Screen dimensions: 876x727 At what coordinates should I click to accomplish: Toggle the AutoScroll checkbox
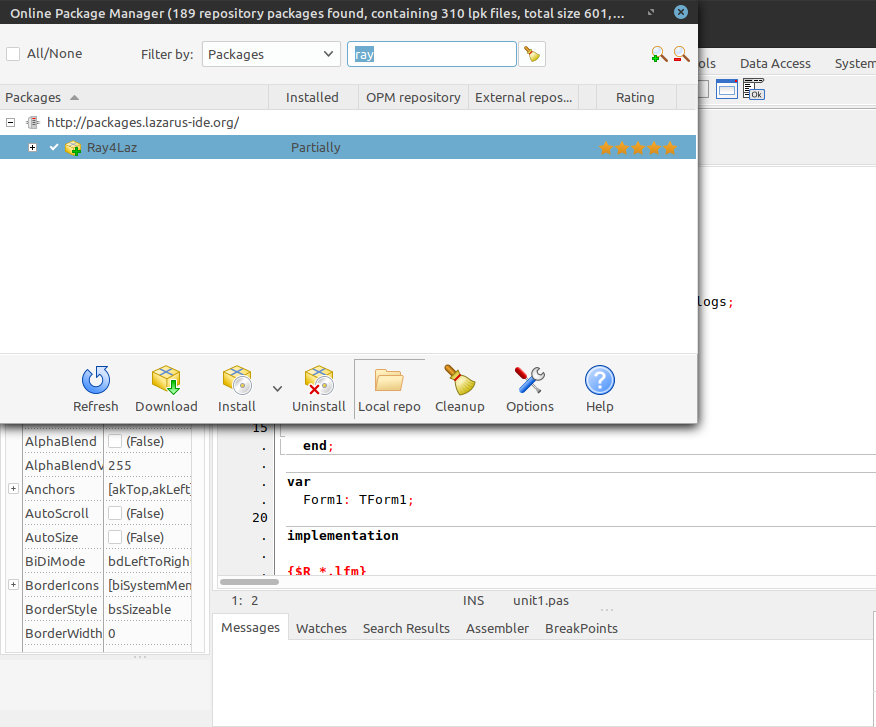pos(115,513)
